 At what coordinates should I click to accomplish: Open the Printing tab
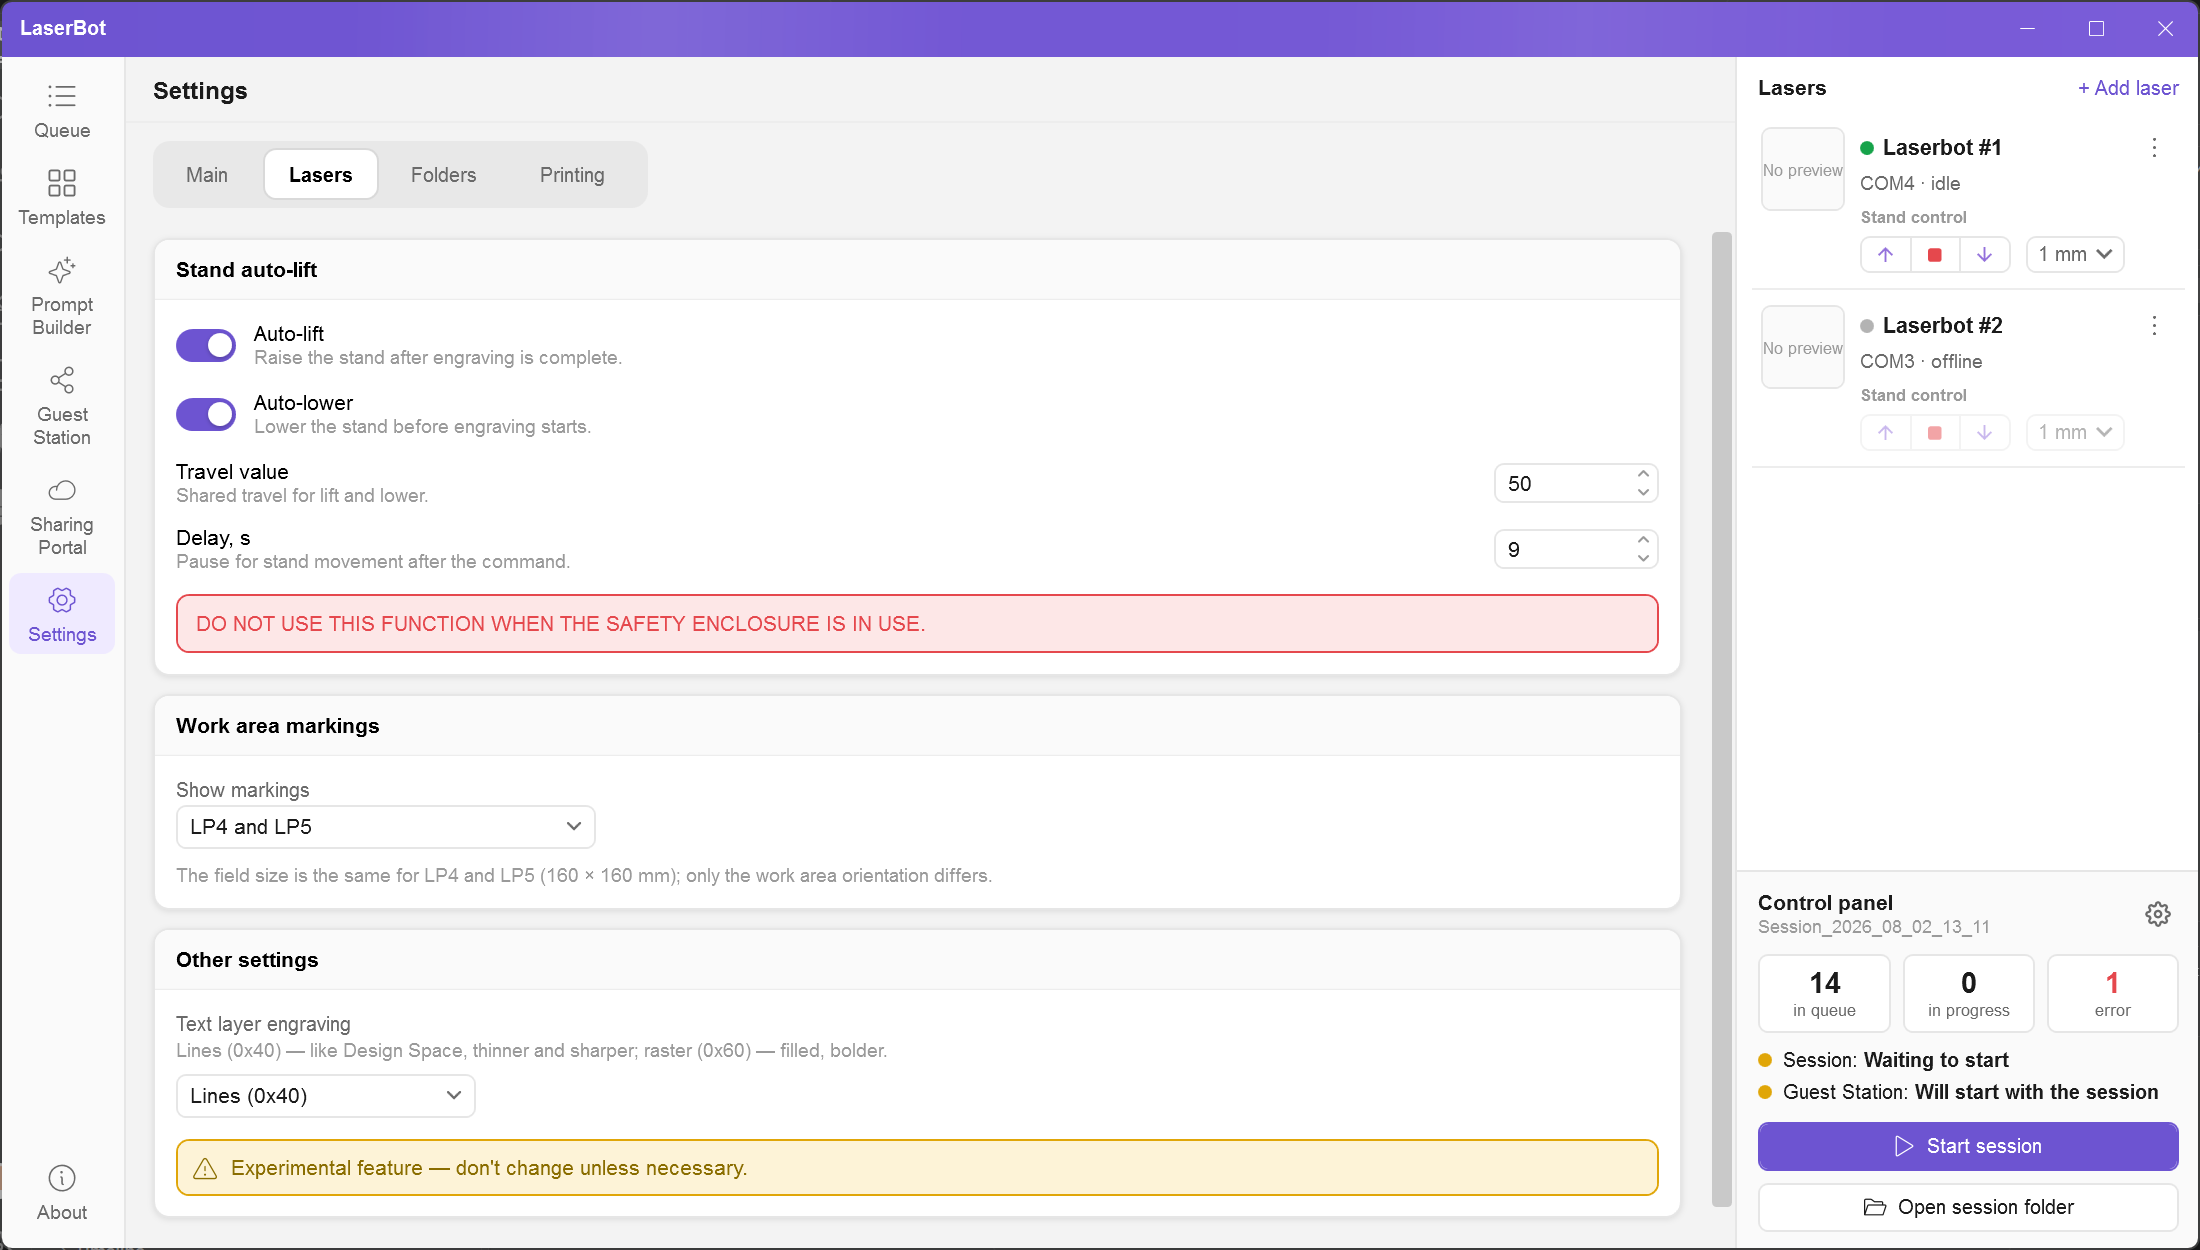click(x=572, y=175)
